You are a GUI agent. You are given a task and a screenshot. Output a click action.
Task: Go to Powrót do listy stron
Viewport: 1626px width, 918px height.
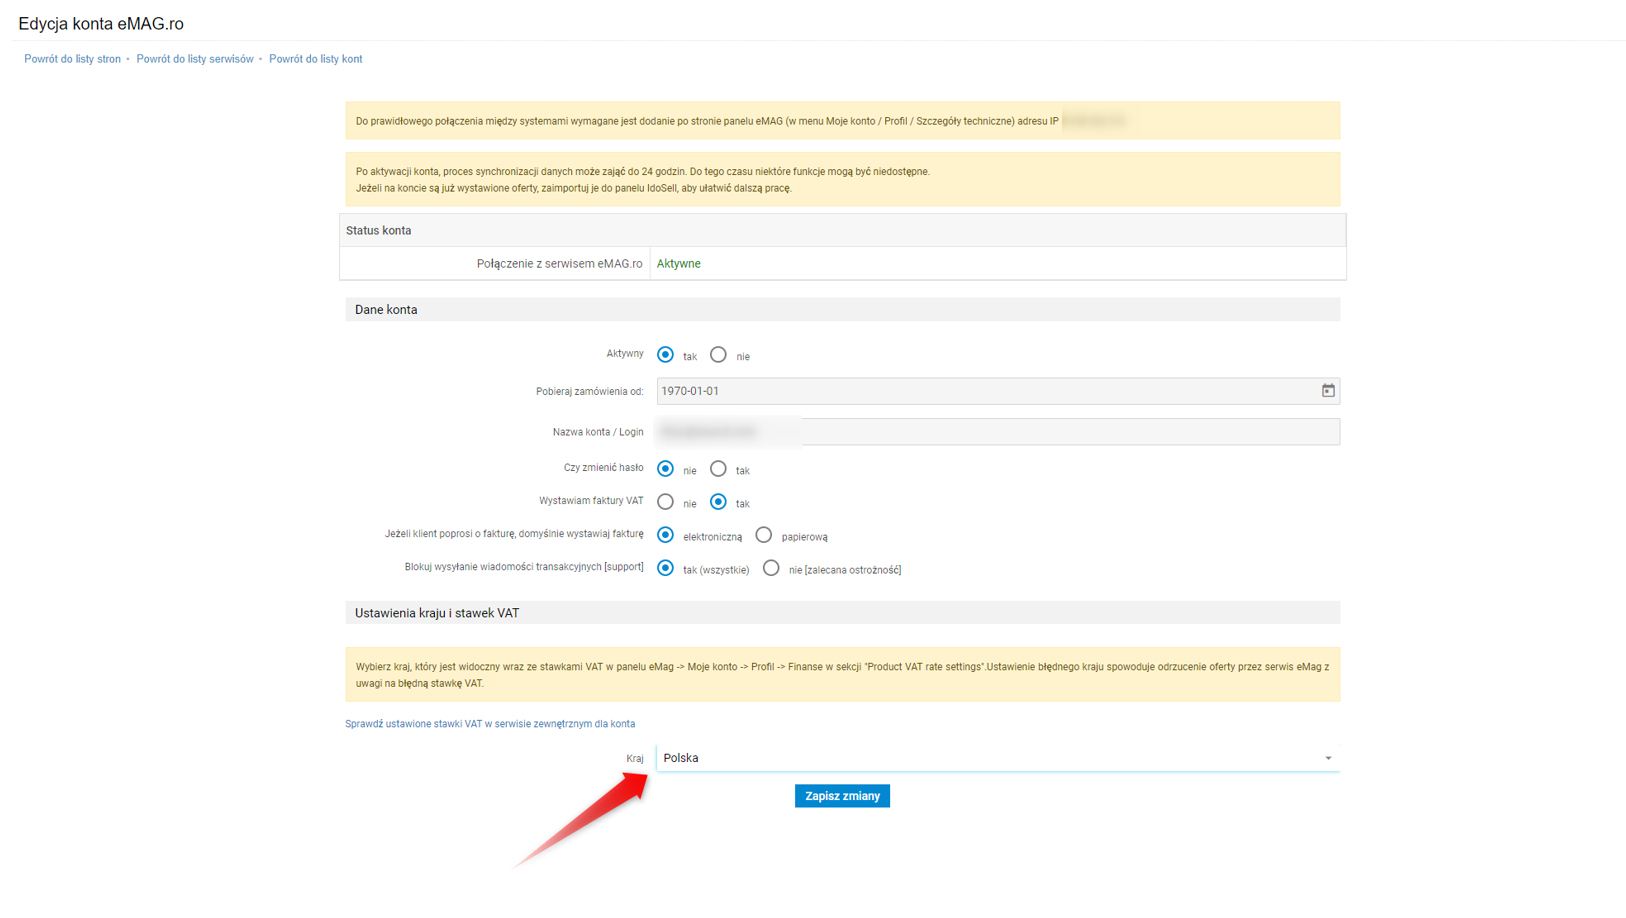pos(72,59)
